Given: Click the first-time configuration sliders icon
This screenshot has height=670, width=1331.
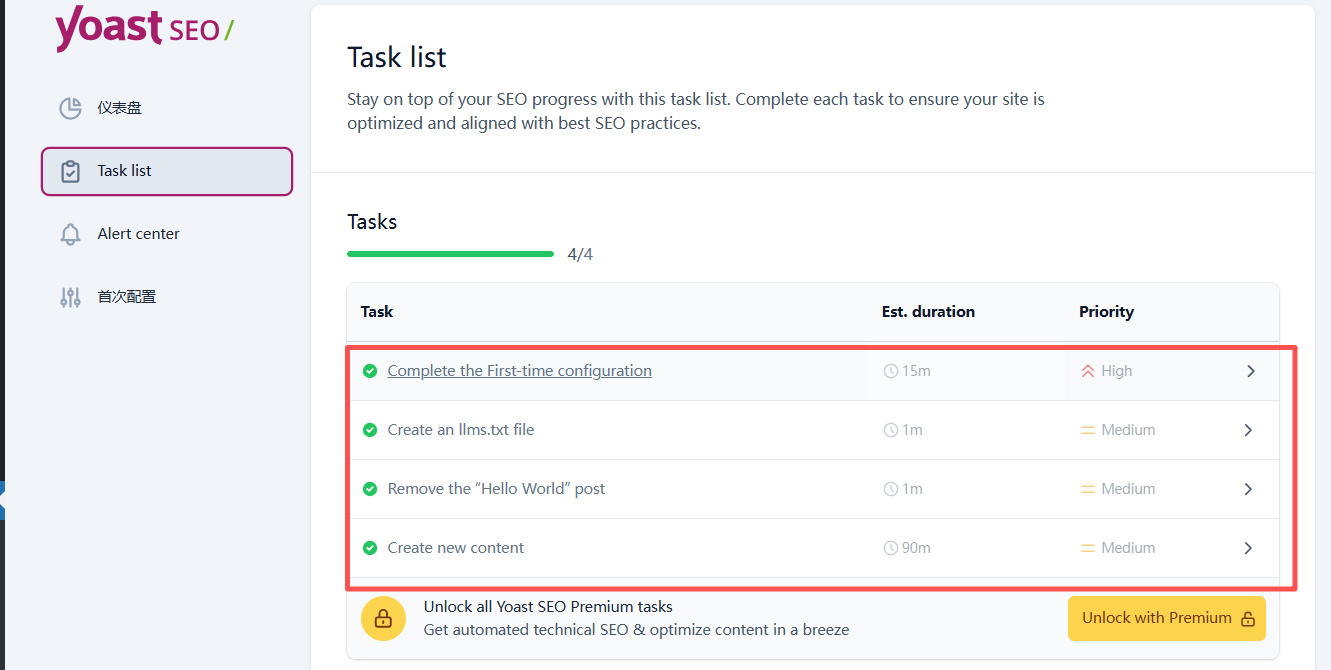Looking at the screenshot, I should (x=70, y=297).
